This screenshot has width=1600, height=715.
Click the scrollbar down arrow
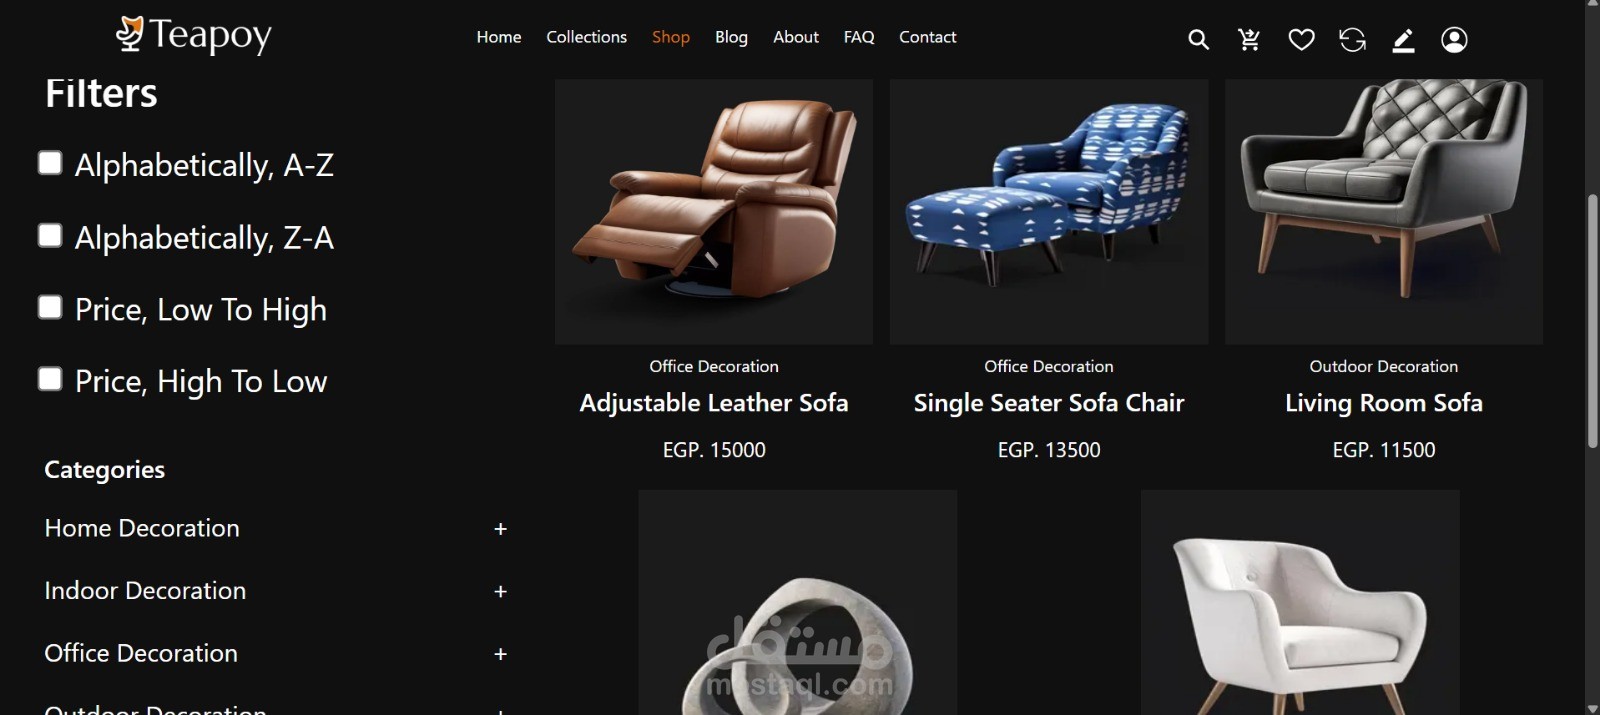tap(1592, 708)
